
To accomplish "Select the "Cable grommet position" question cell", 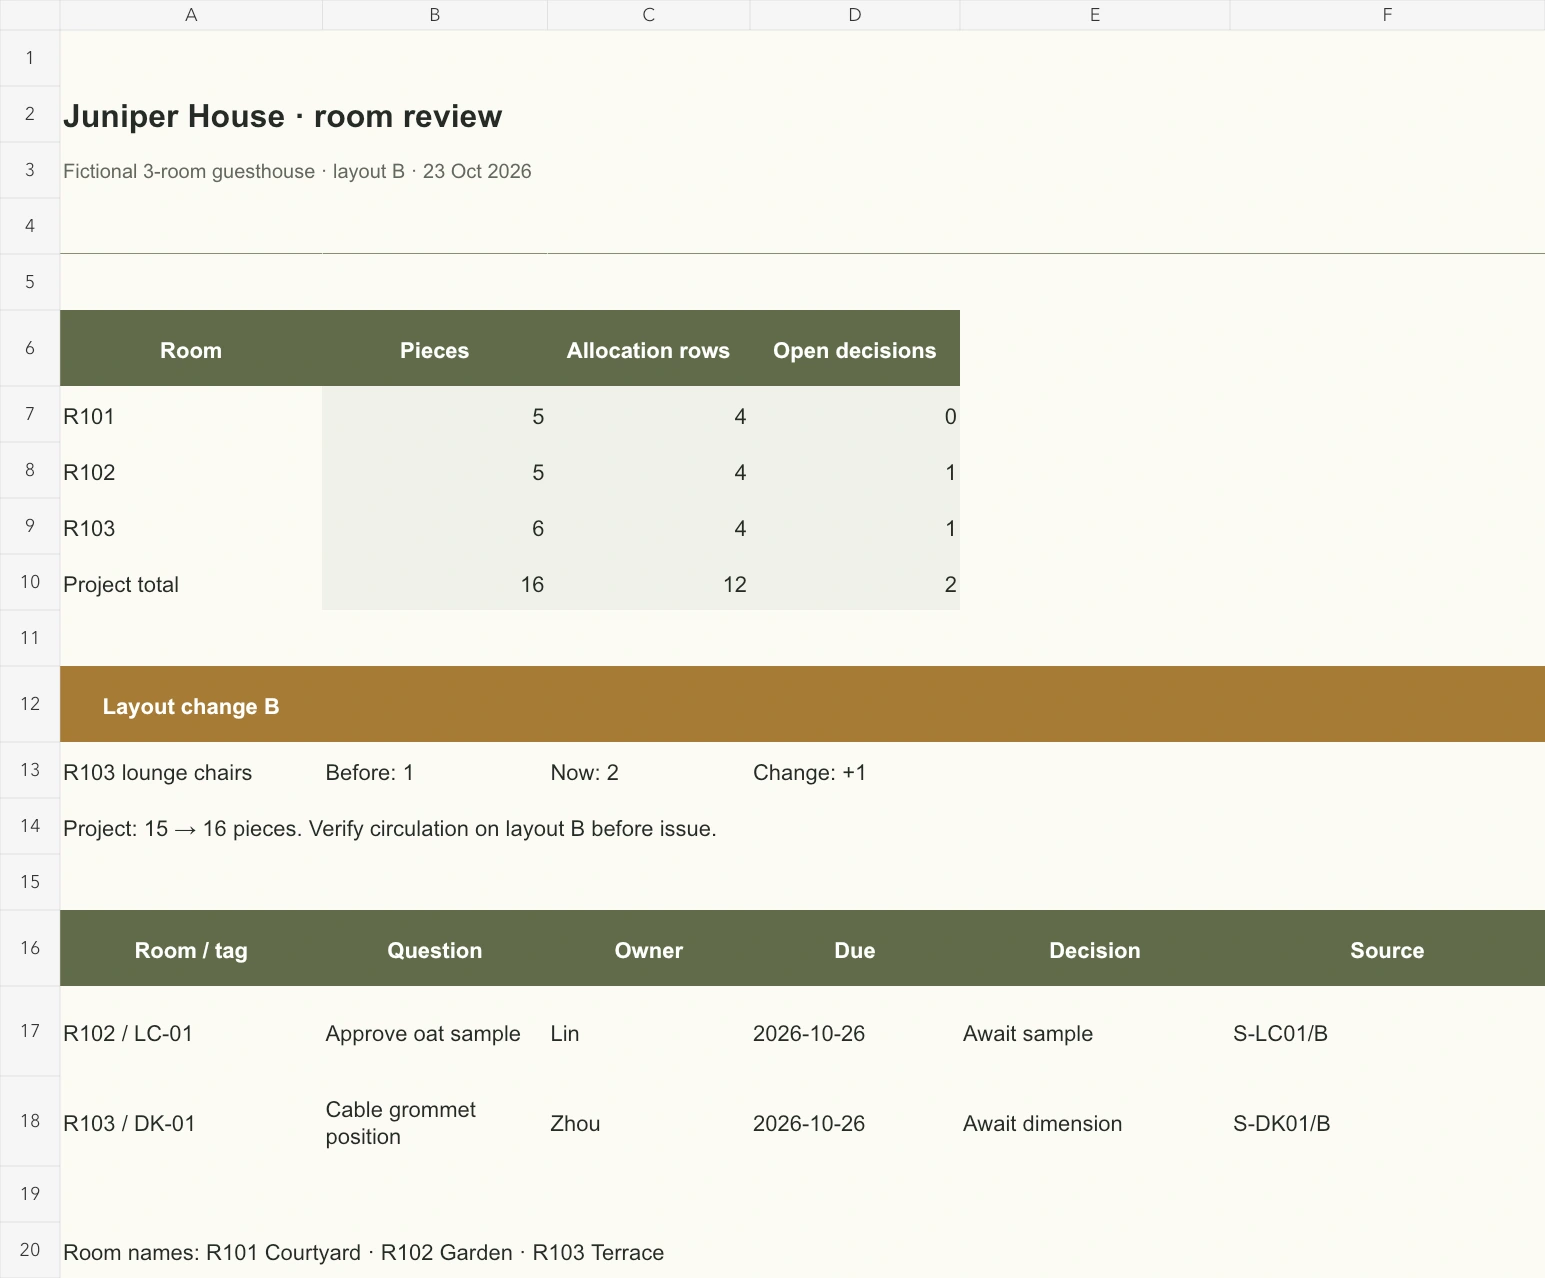I will tap(435, 1123).
